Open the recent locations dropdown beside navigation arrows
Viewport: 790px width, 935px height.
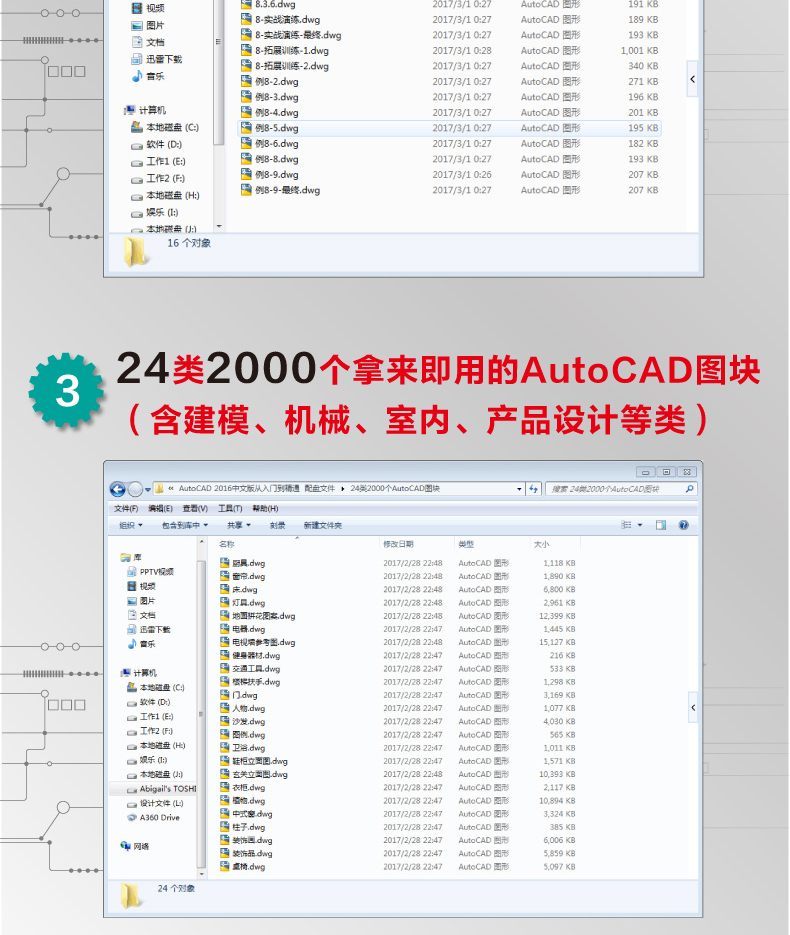[x=148, y=490]
